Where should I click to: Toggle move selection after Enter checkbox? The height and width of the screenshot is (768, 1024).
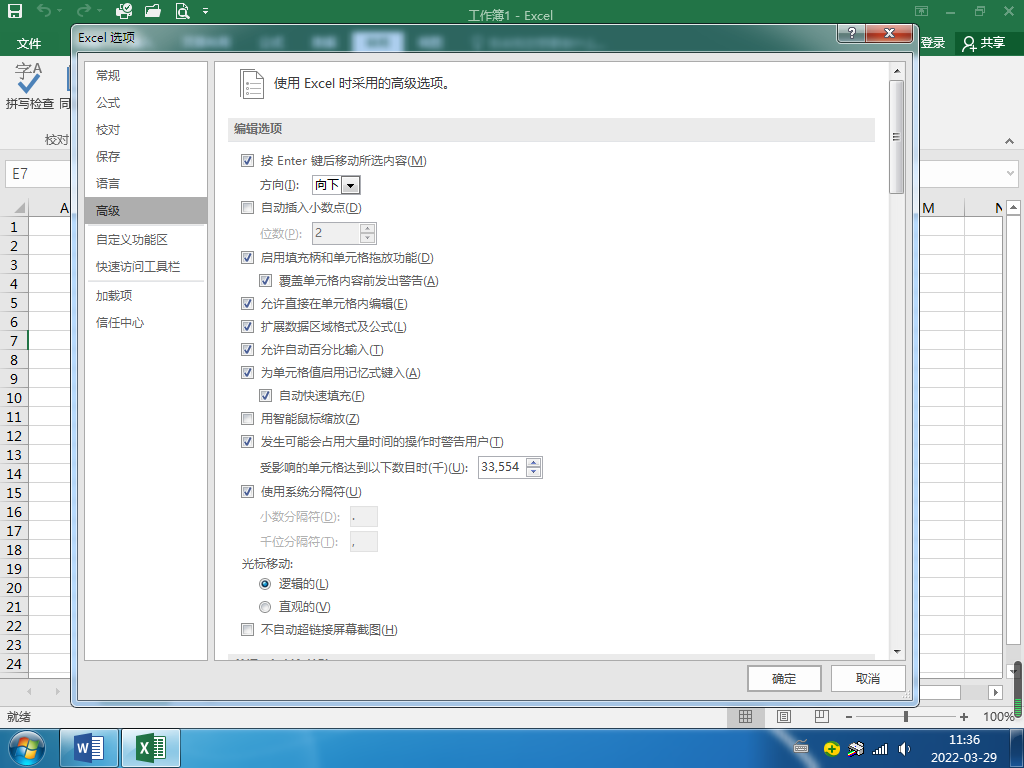[248, 160]
